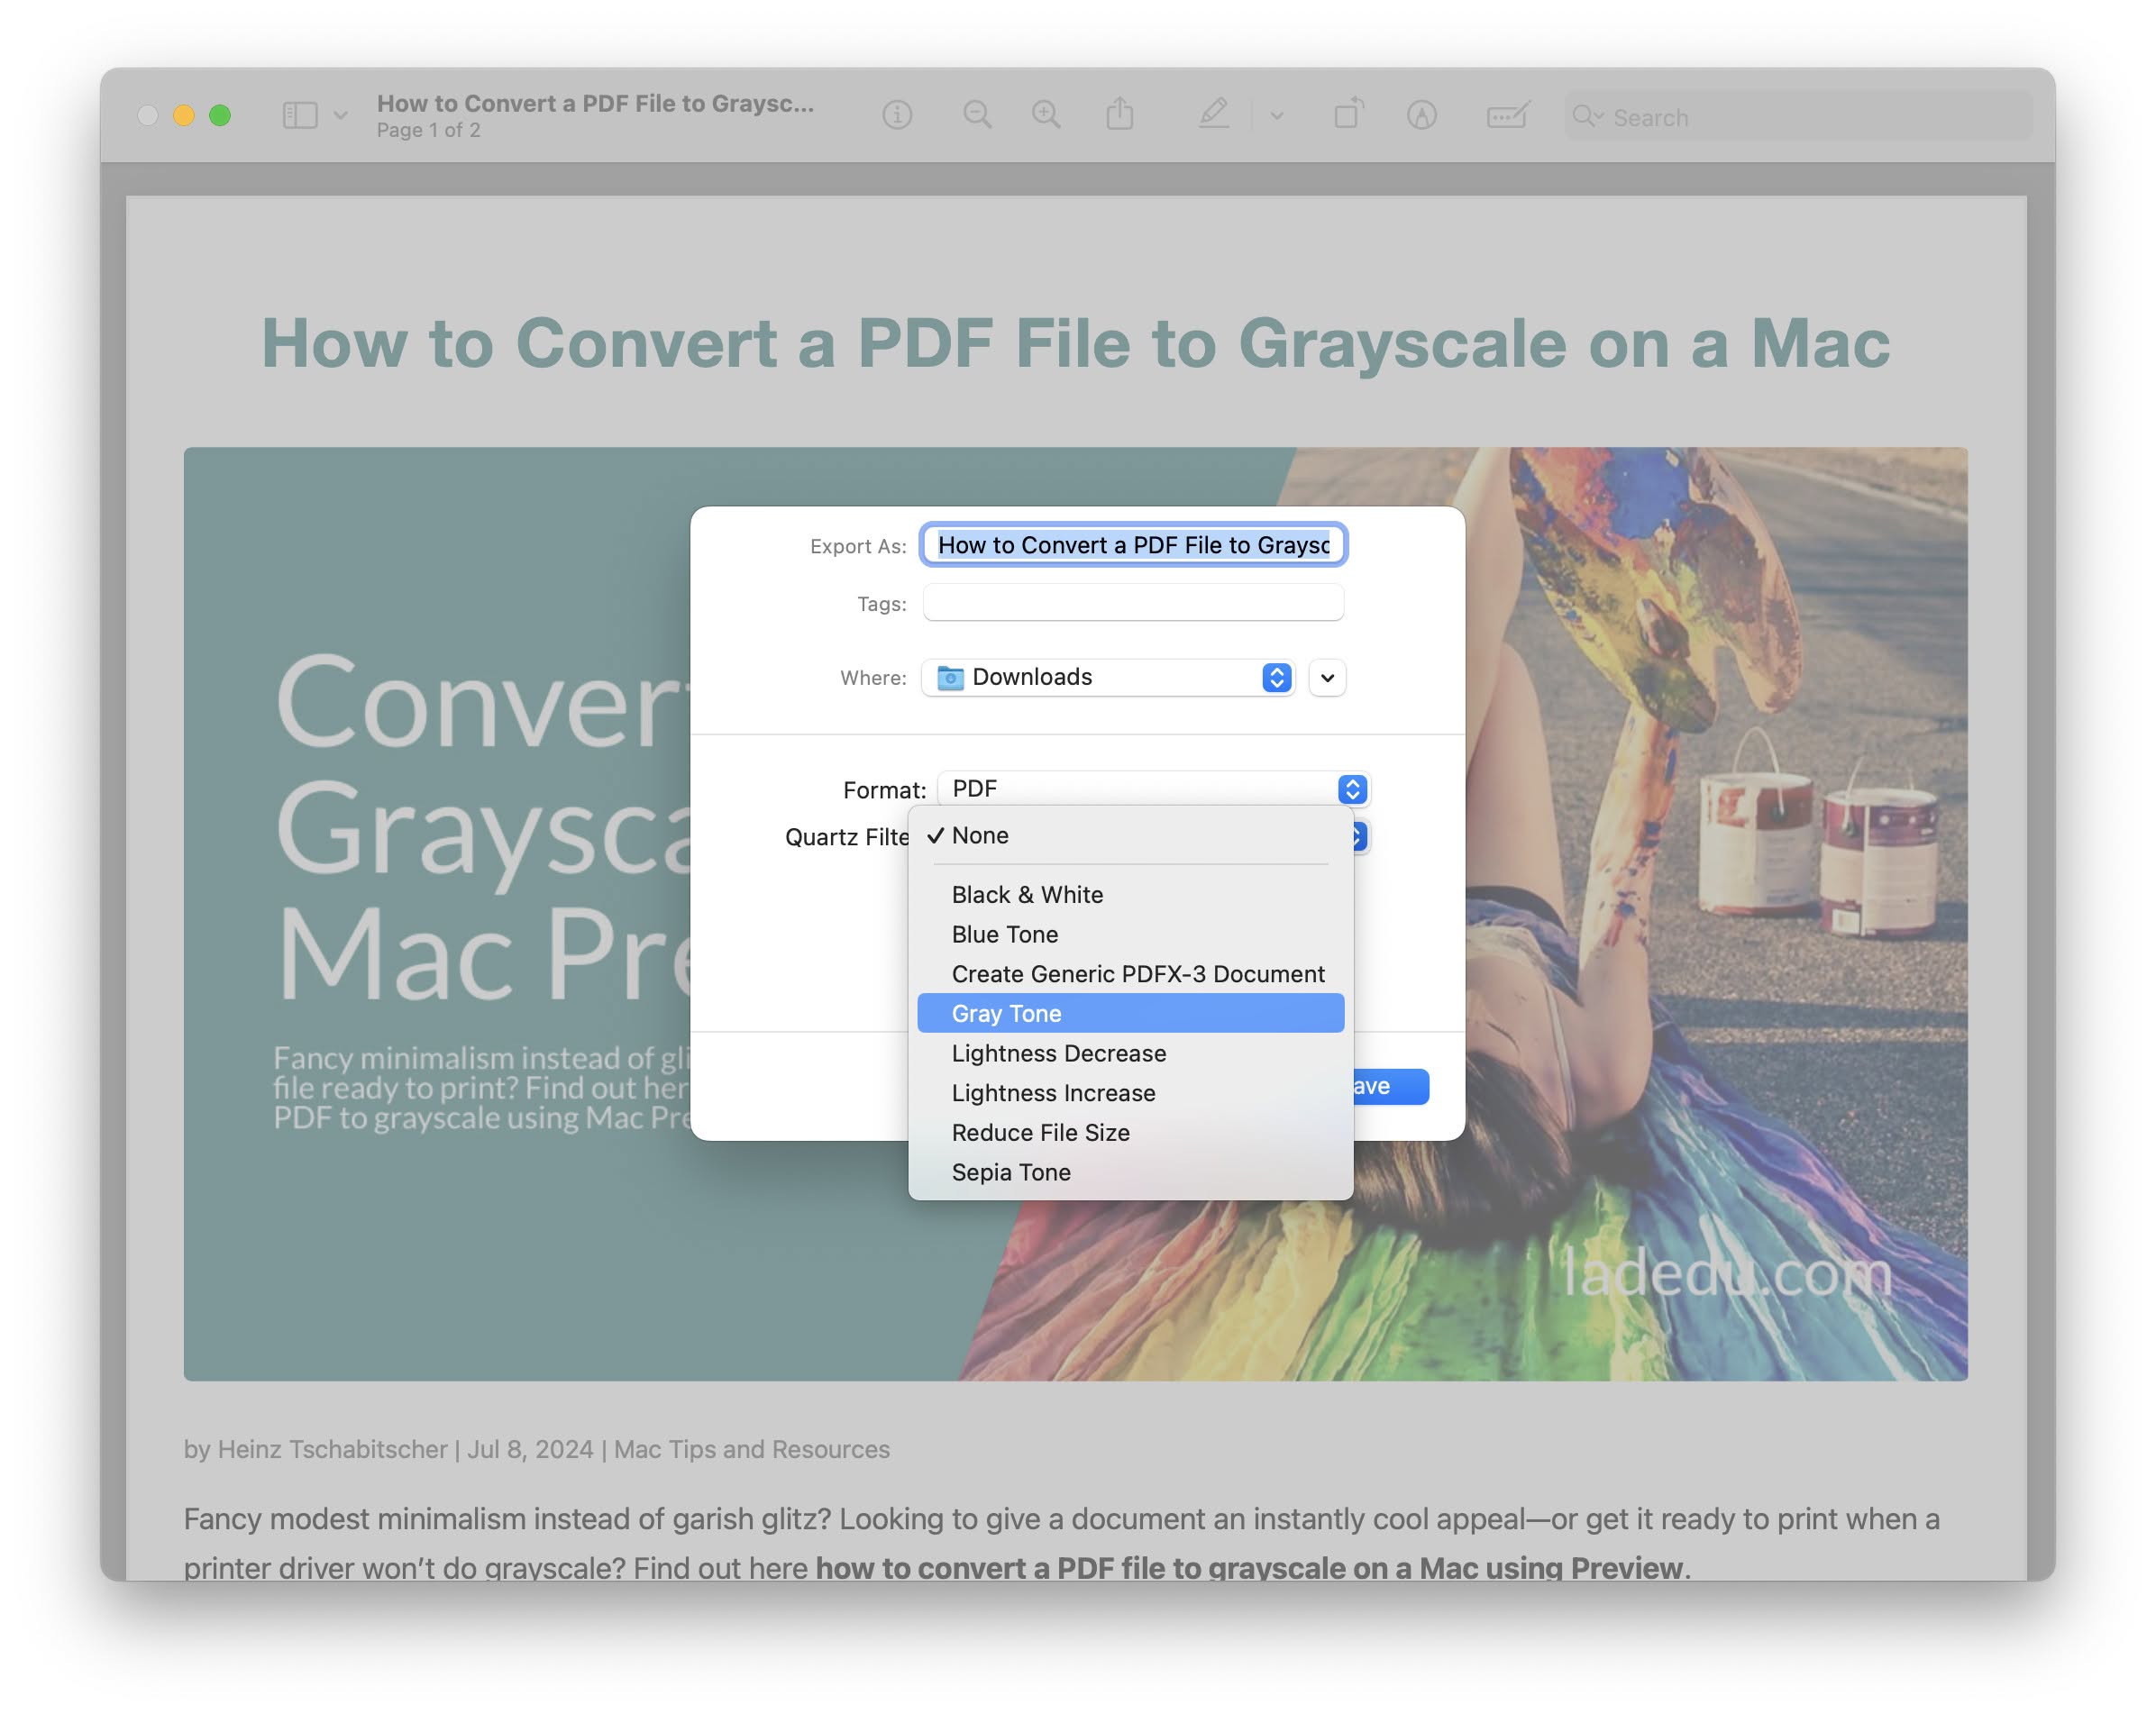Select None in Quartz Filter menu
The image size is (2156, 1714).
pyautogui.click(x=1131, y=835)
